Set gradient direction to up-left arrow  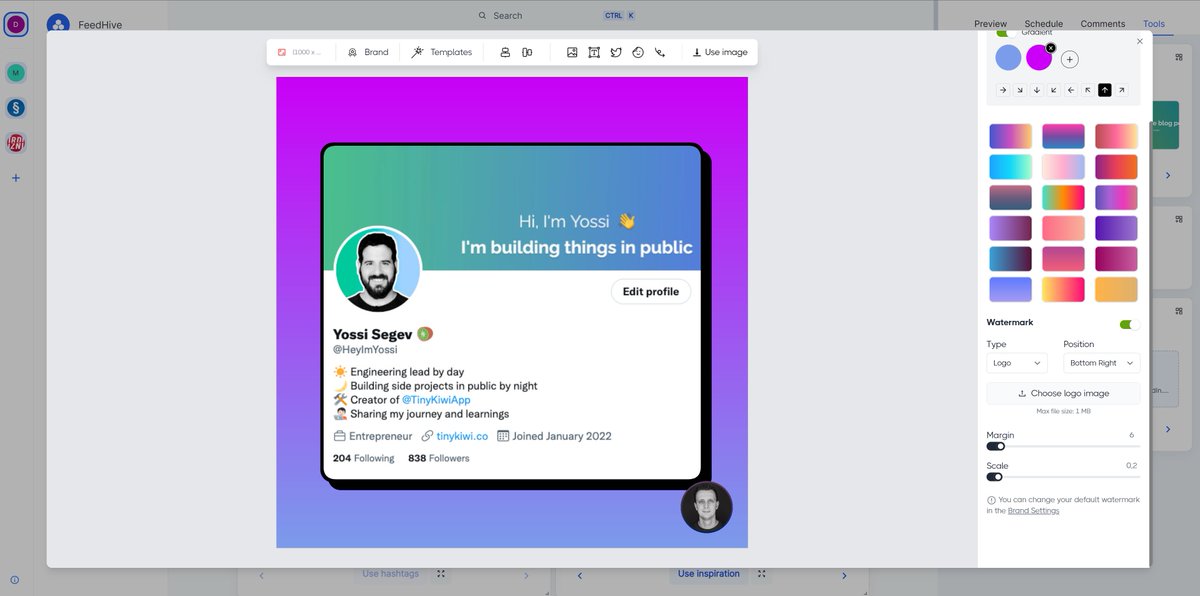tap(1088, 90)
